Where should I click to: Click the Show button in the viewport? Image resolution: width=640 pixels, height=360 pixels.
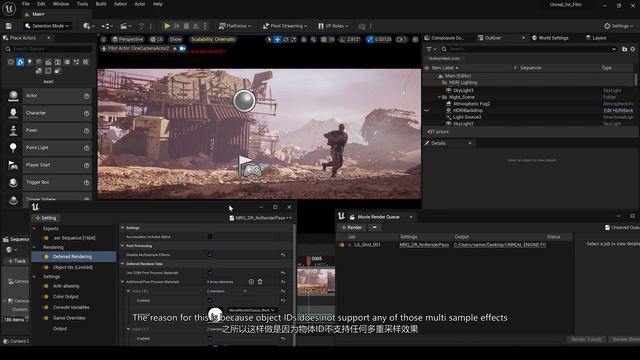(x=176, y=39)
